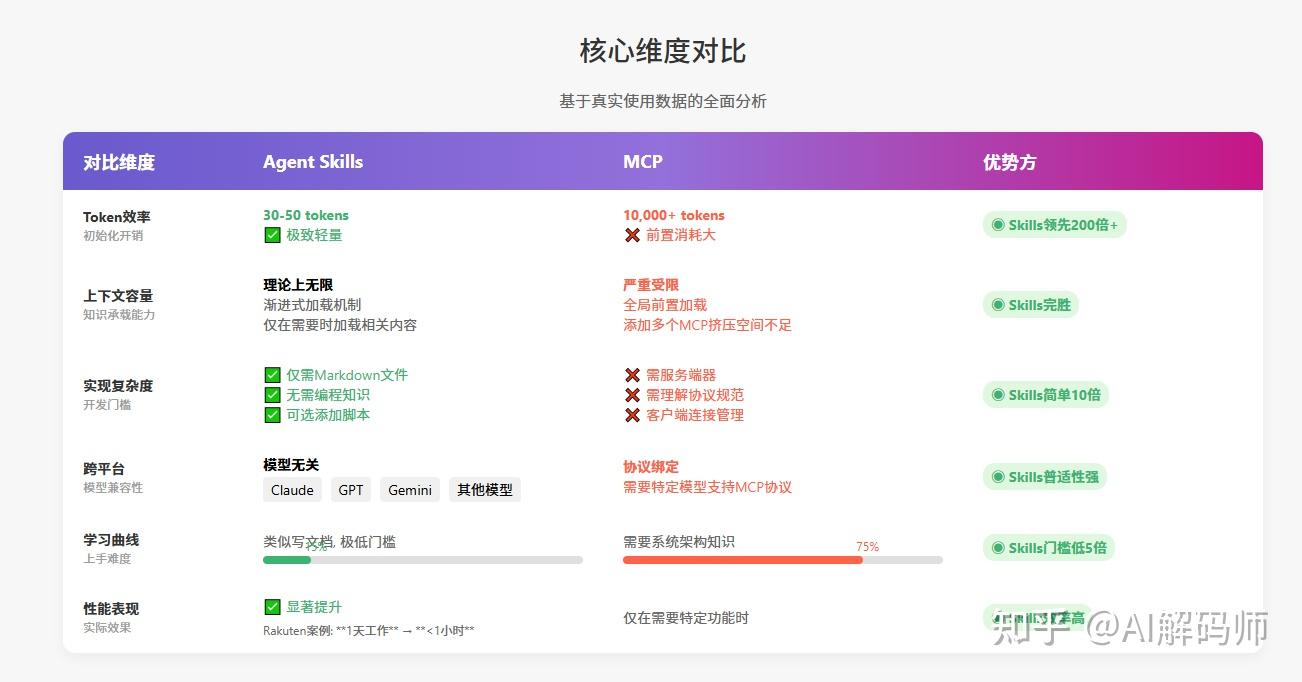Screen dimensions: 1302x682
Task: Expand the 跨平台 comparison row
Action: (x=105, y=468)
